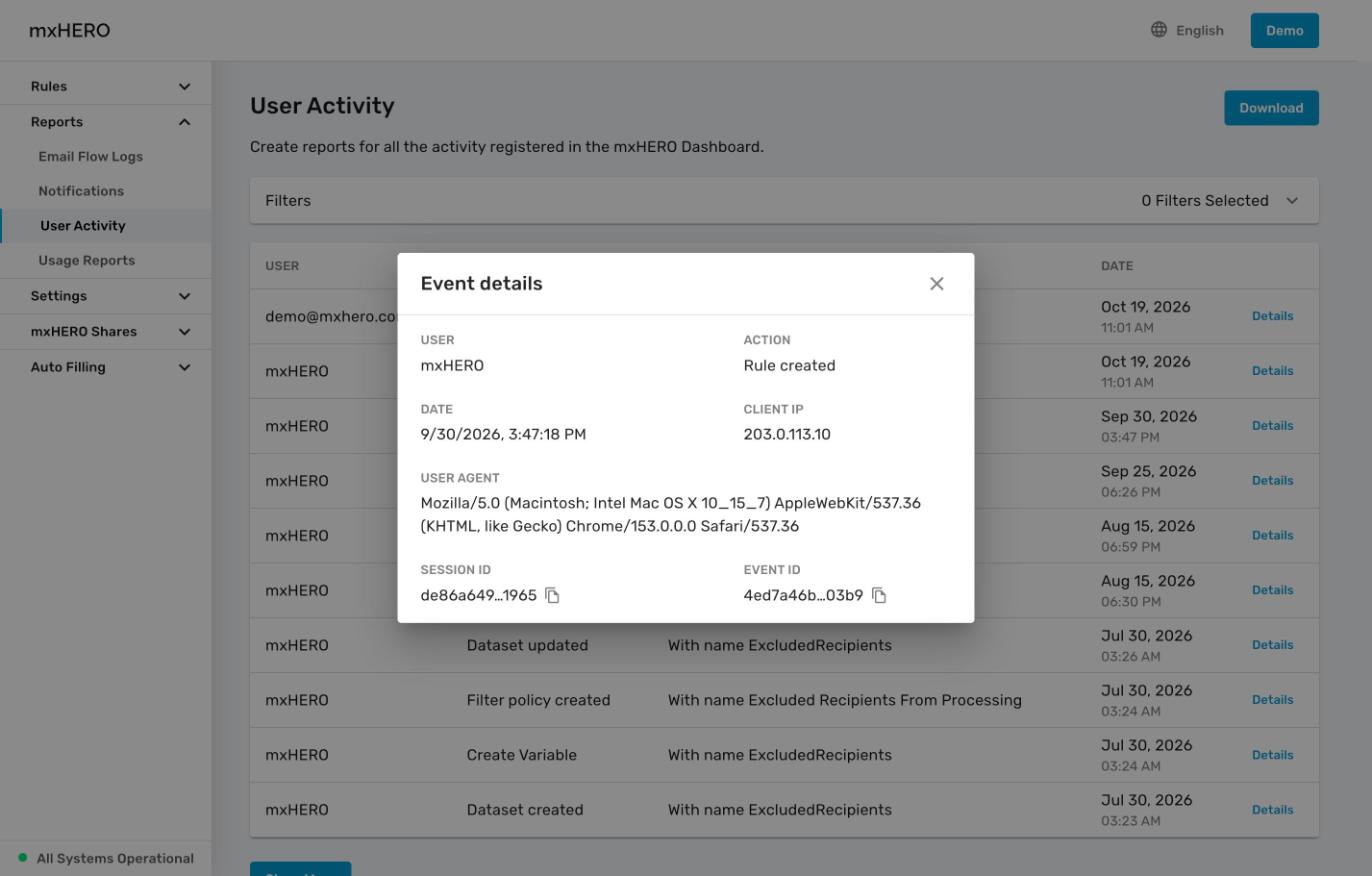1372x876 pixels.
Task: Open Usage Reports page
Action: pos(86,261)
